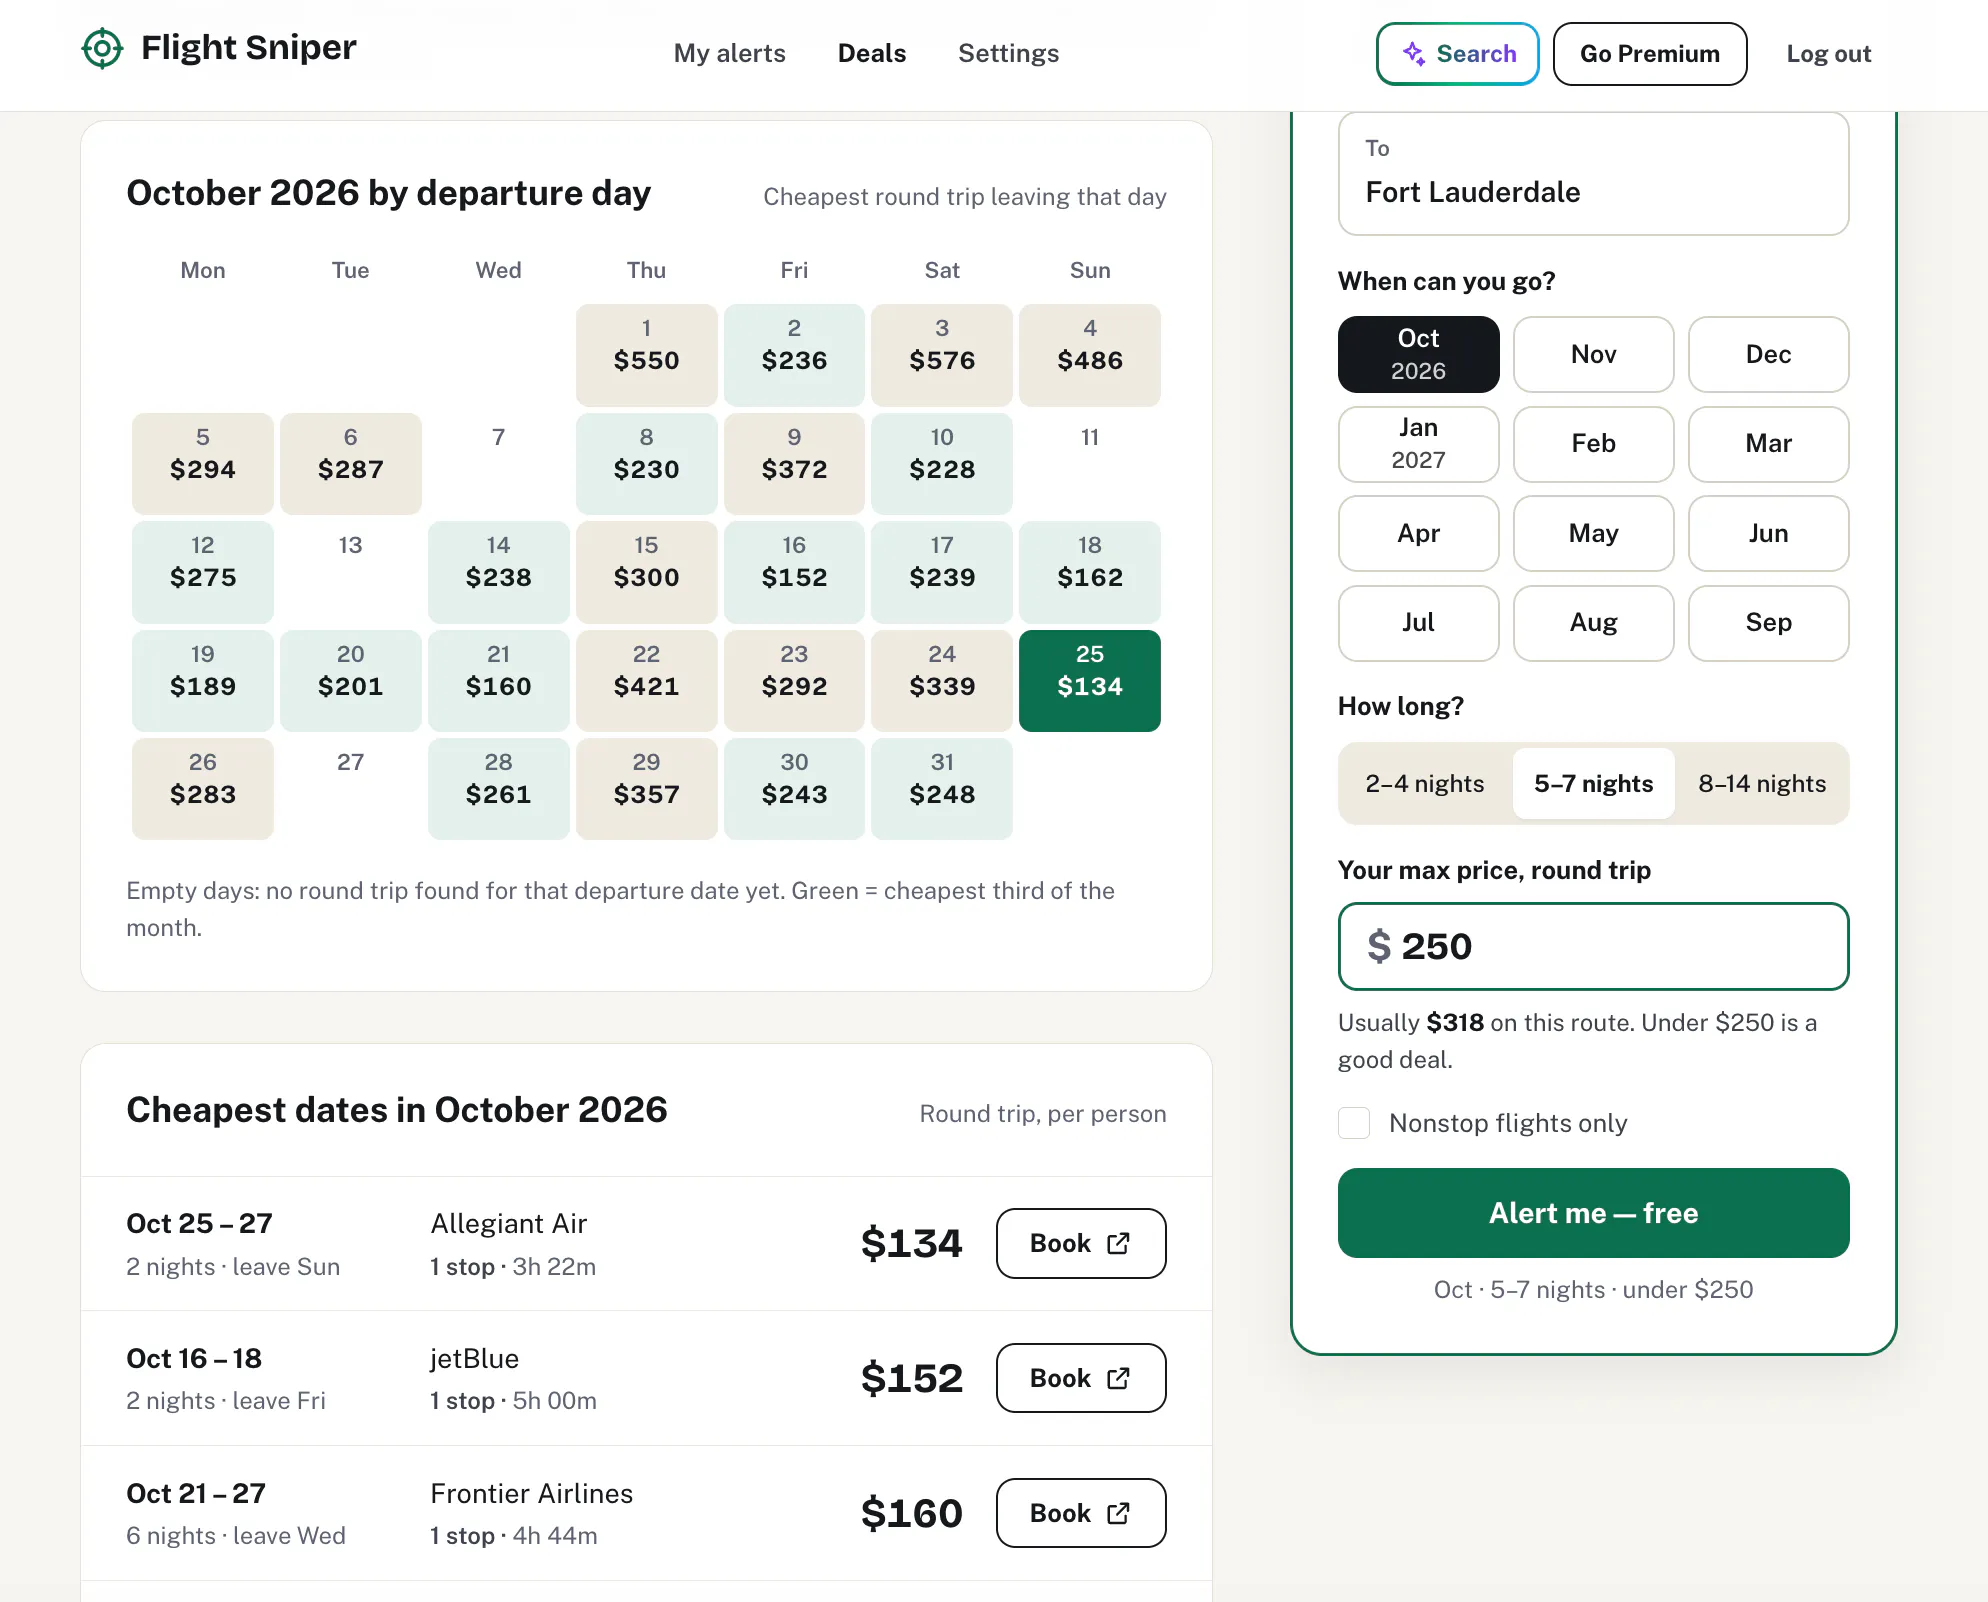Click the Flight Sniper crosshair logo icon
The width and height of the screenshot is (1988, 1602).
coord(102,48)
